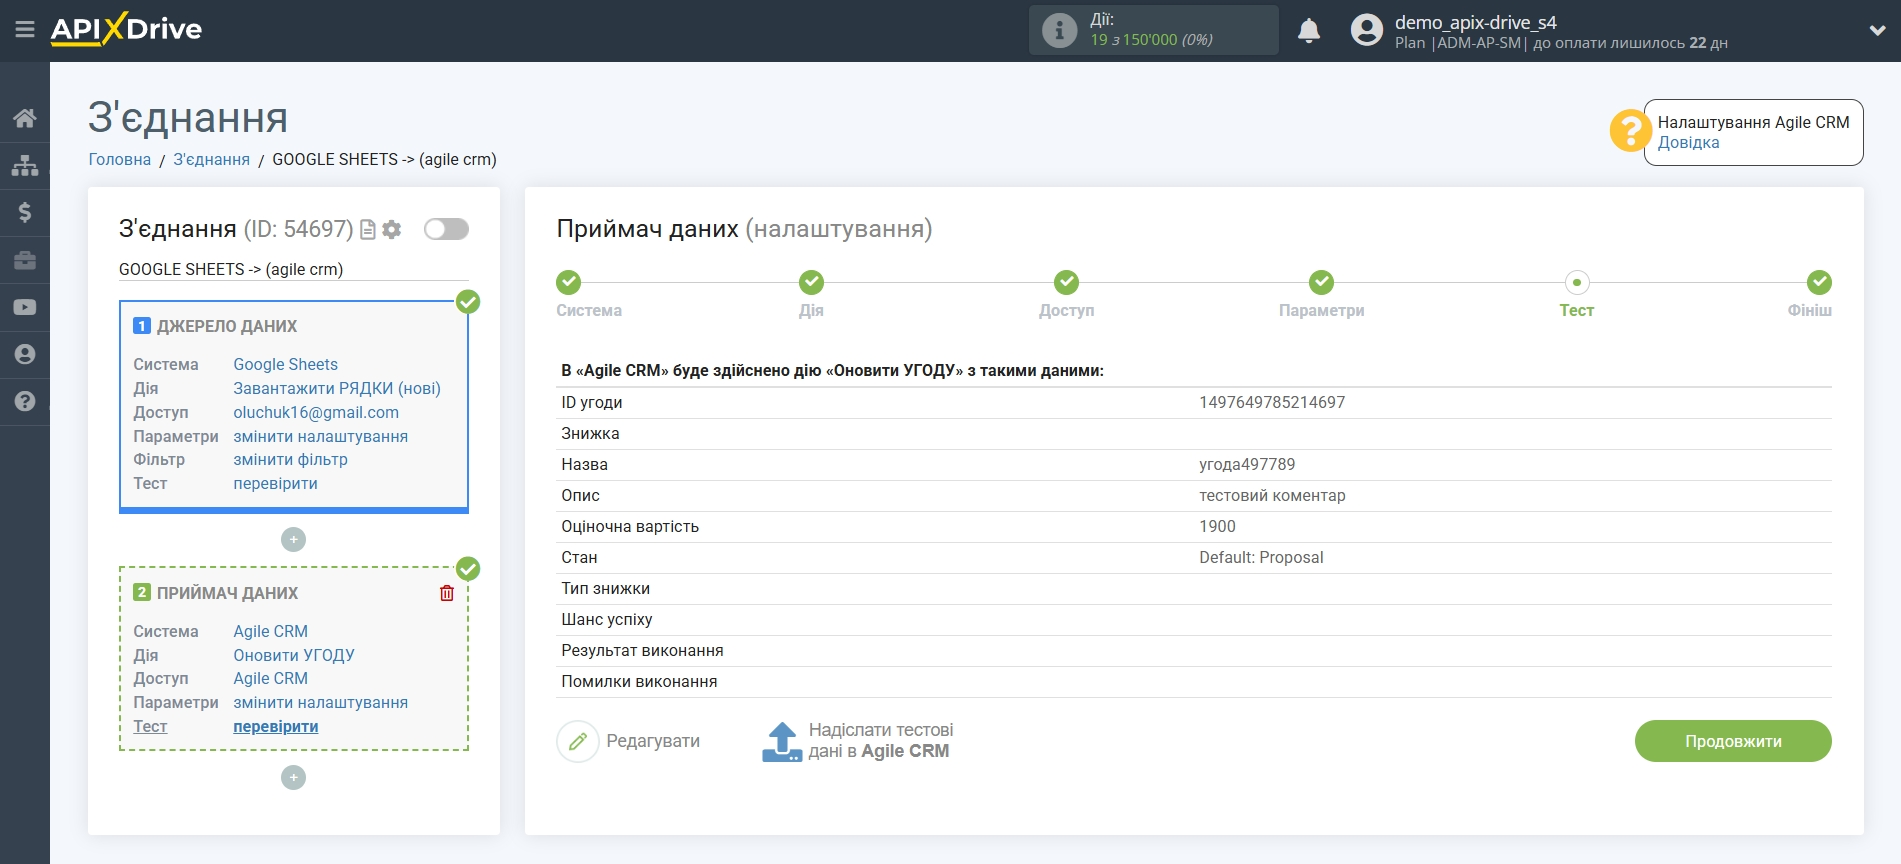Click the Помилки виконання row label
This screenshot has height=864, width=1901.
click(639, 681)
